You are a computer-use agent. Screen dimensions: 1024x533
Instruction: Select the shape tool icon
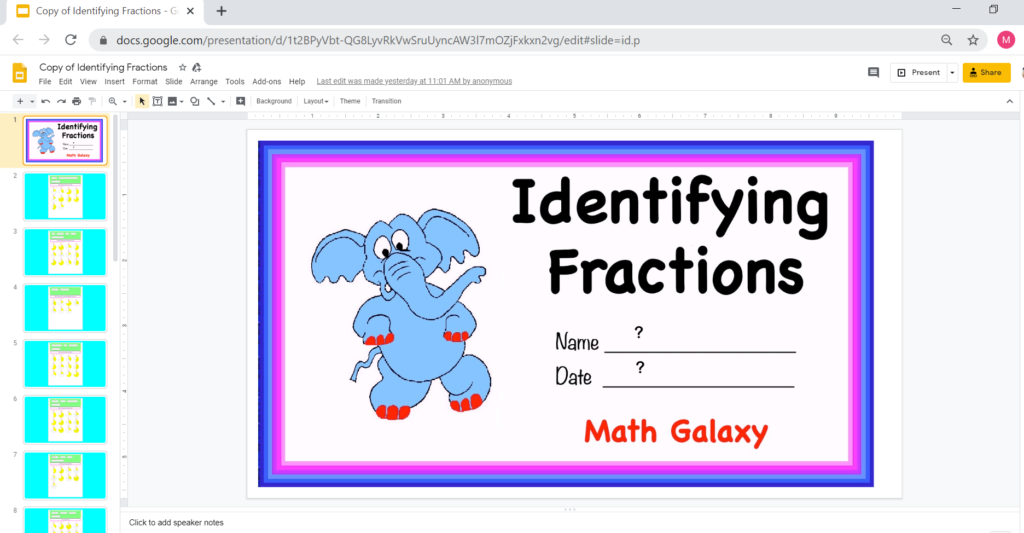click(195, 101)
